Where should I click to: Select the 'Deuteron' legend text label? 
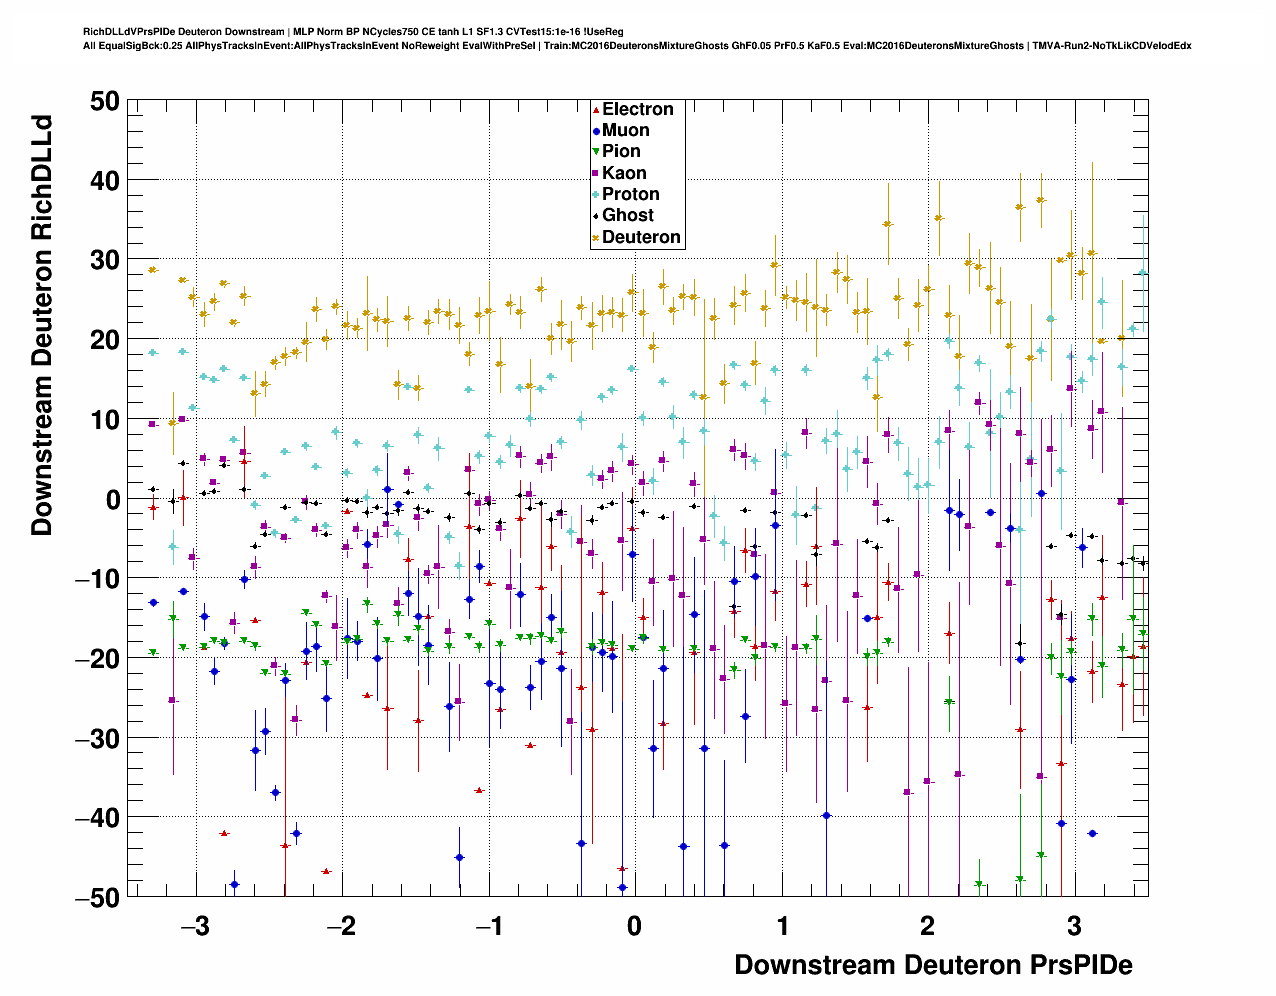tap(641, 238)
